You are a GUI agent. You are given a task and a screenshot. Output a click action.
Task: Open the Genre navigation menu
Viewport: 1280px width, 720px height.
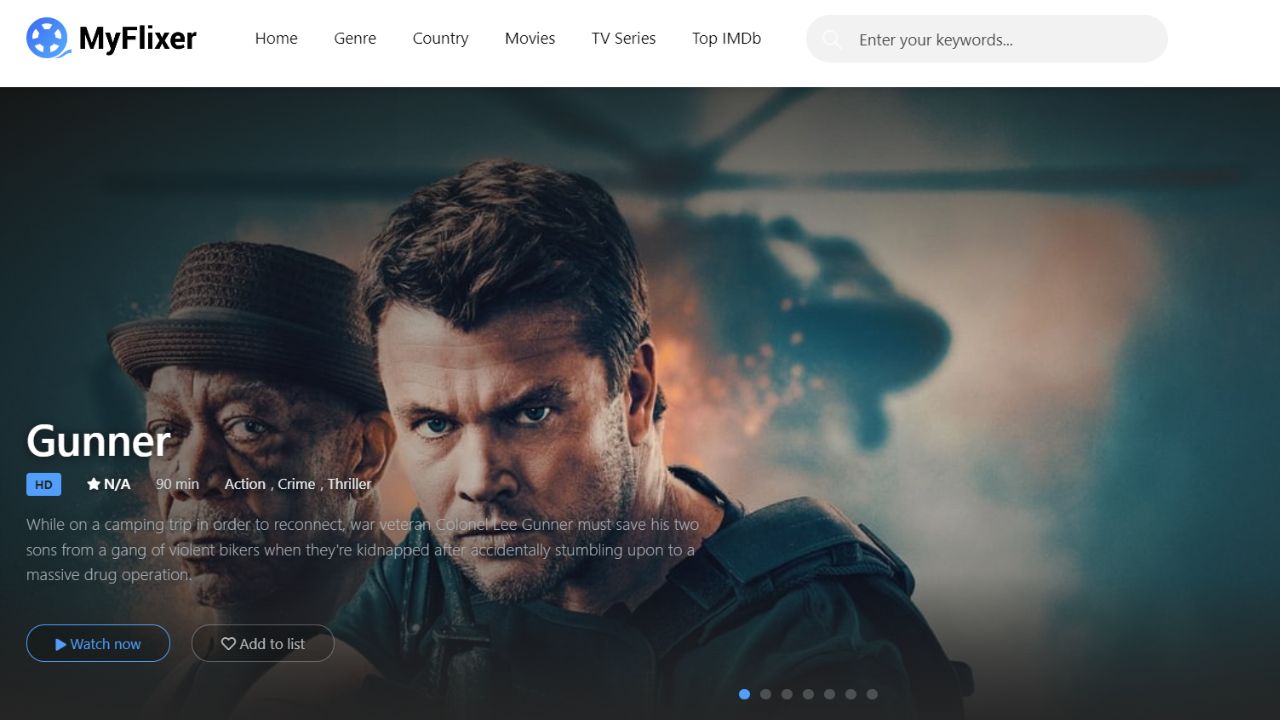355,38
